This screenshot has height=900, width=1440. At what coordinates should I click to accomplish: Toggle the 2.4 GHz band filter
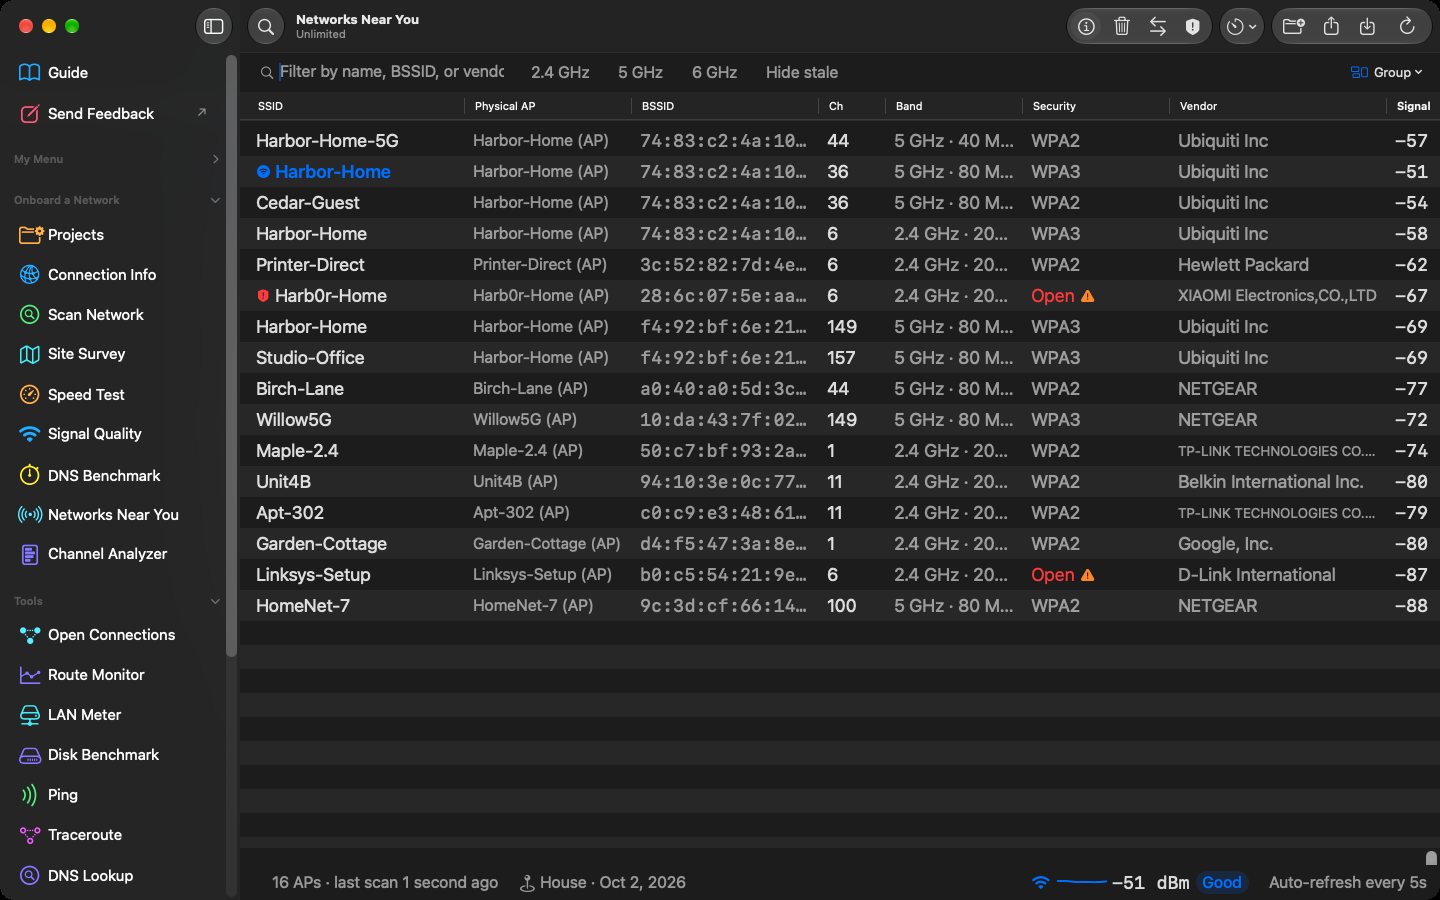click(560, 72)
